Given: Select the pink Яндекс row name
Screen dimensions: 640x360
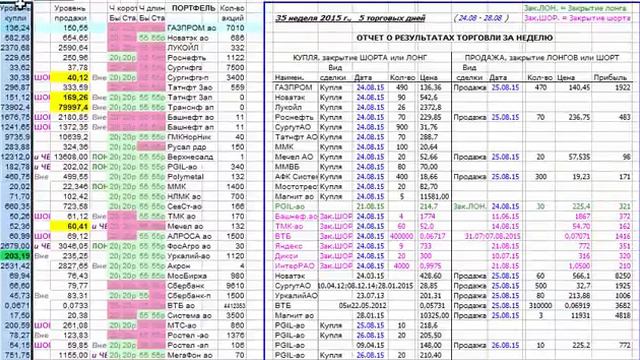Looking at the screenshot, I should pyautogui.click(x=289, y=246).
